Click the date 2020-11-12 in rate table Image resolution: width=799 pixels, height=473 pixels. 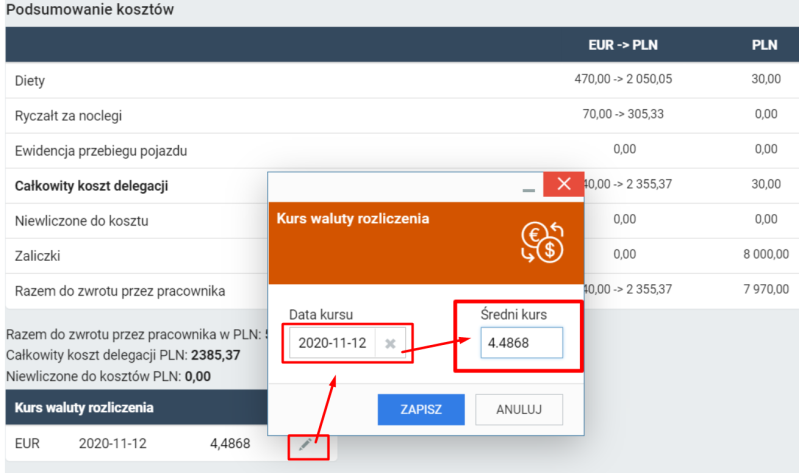click(113, 443)
